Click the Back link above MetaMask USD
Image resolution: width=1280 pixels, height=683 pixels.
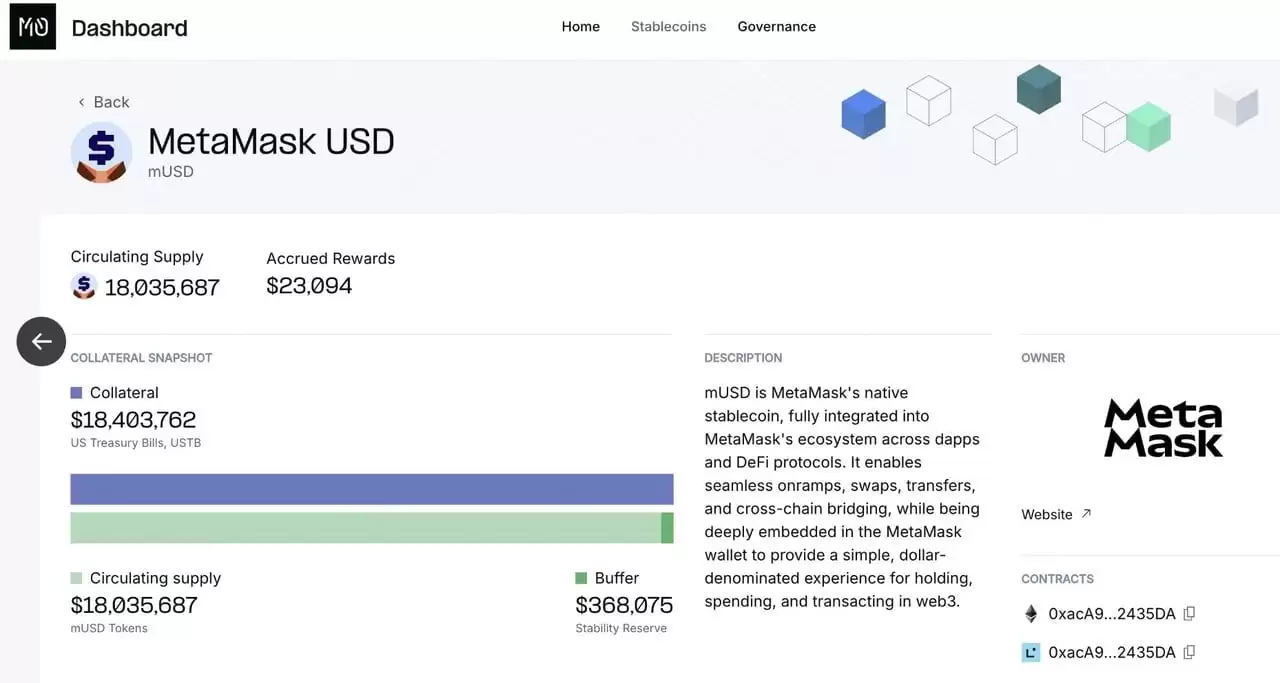pos(103,101)
